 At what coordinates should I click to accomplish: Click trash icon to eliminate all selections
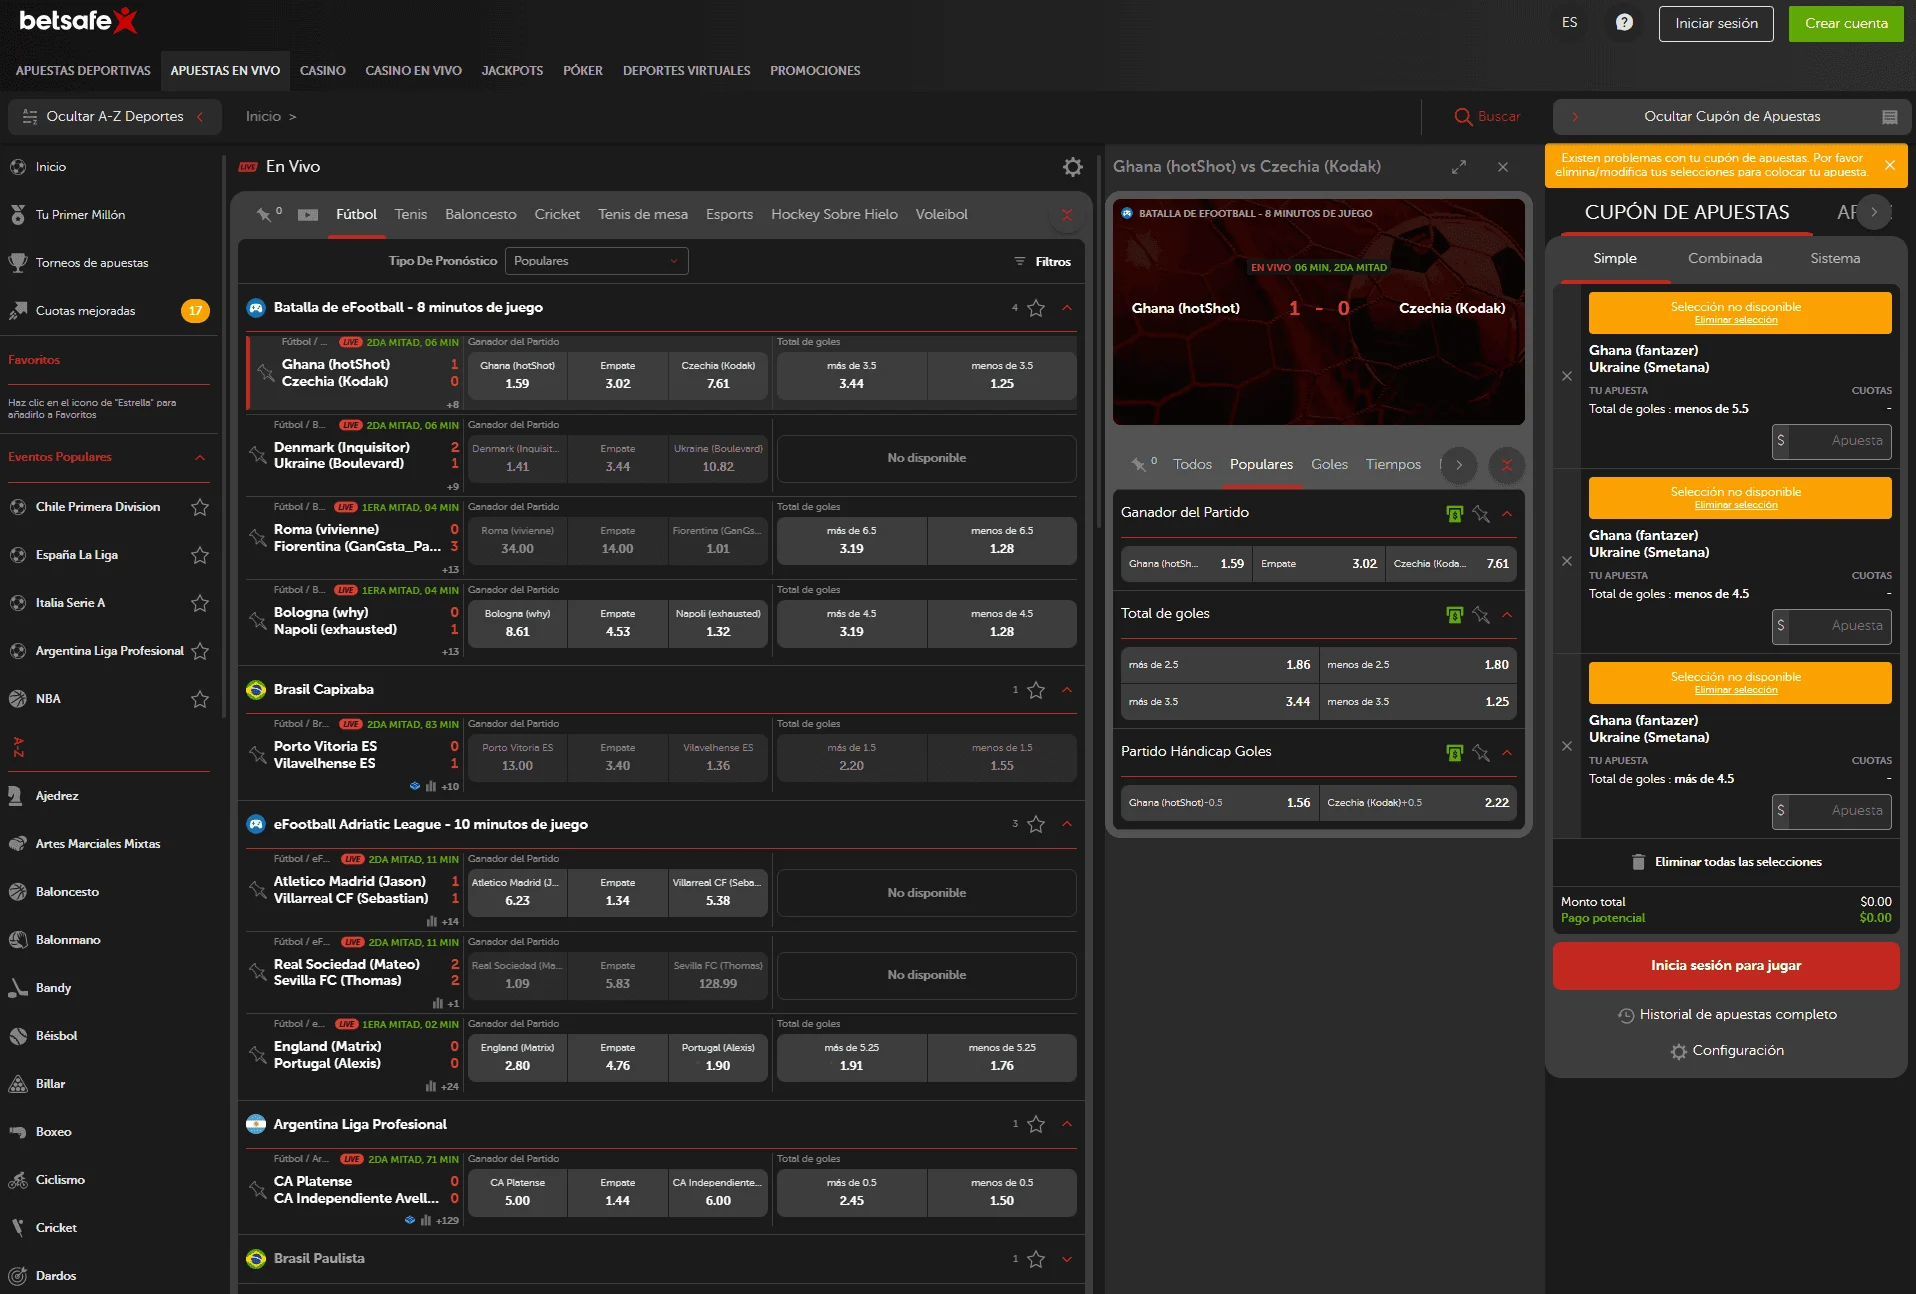pos(1638,862)
